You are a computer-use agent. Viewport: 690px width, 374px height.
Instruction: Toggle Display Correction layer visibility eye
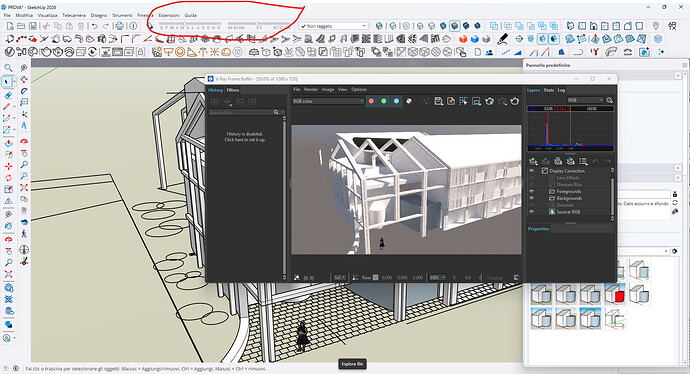click(x=532, y=171)
